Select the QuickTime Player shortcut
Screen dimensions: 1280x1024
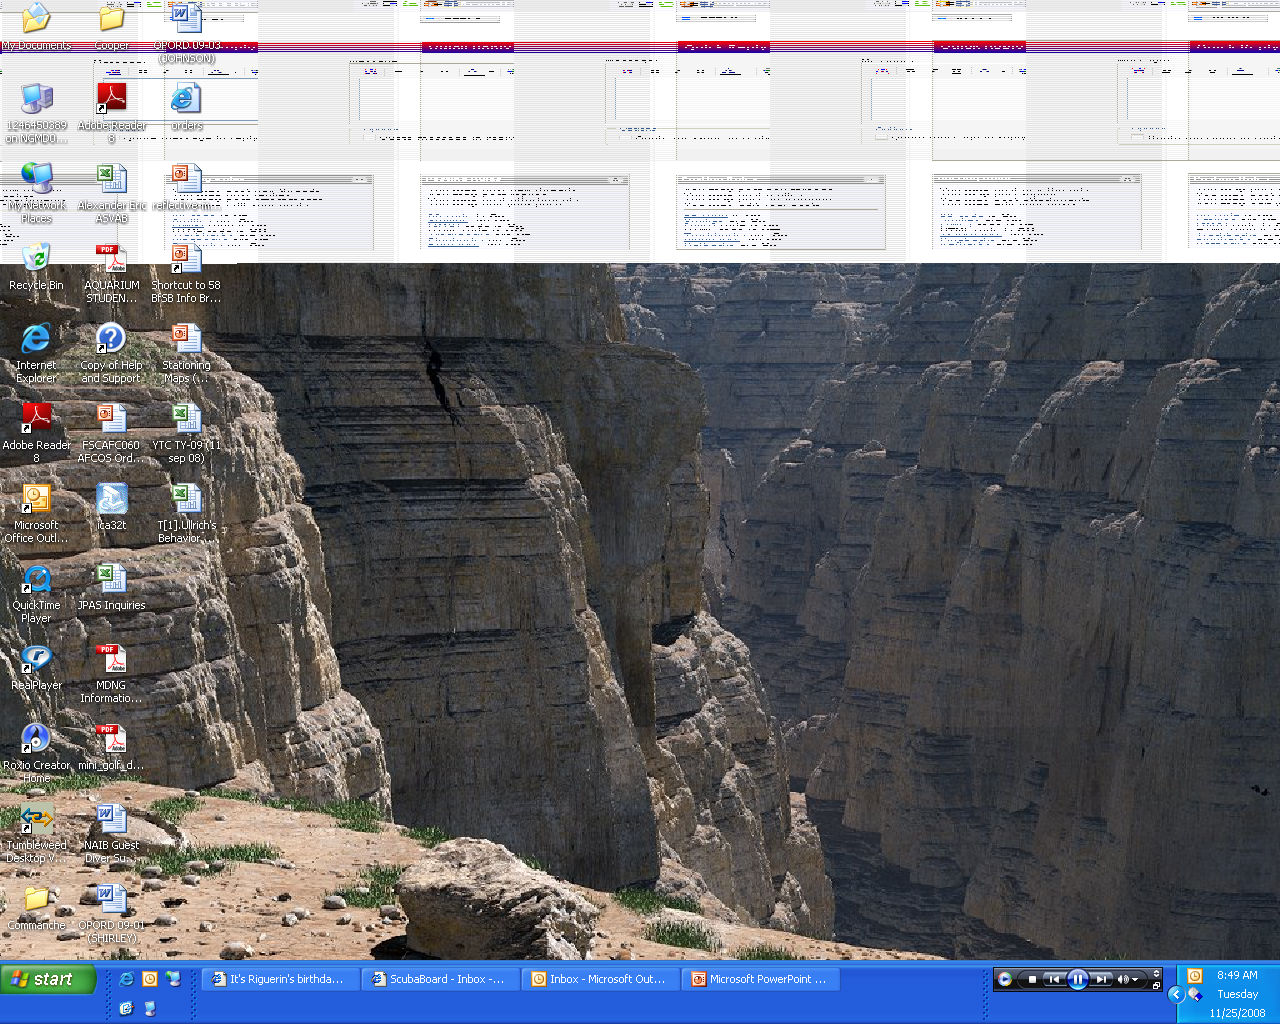[x=36, y=592]
